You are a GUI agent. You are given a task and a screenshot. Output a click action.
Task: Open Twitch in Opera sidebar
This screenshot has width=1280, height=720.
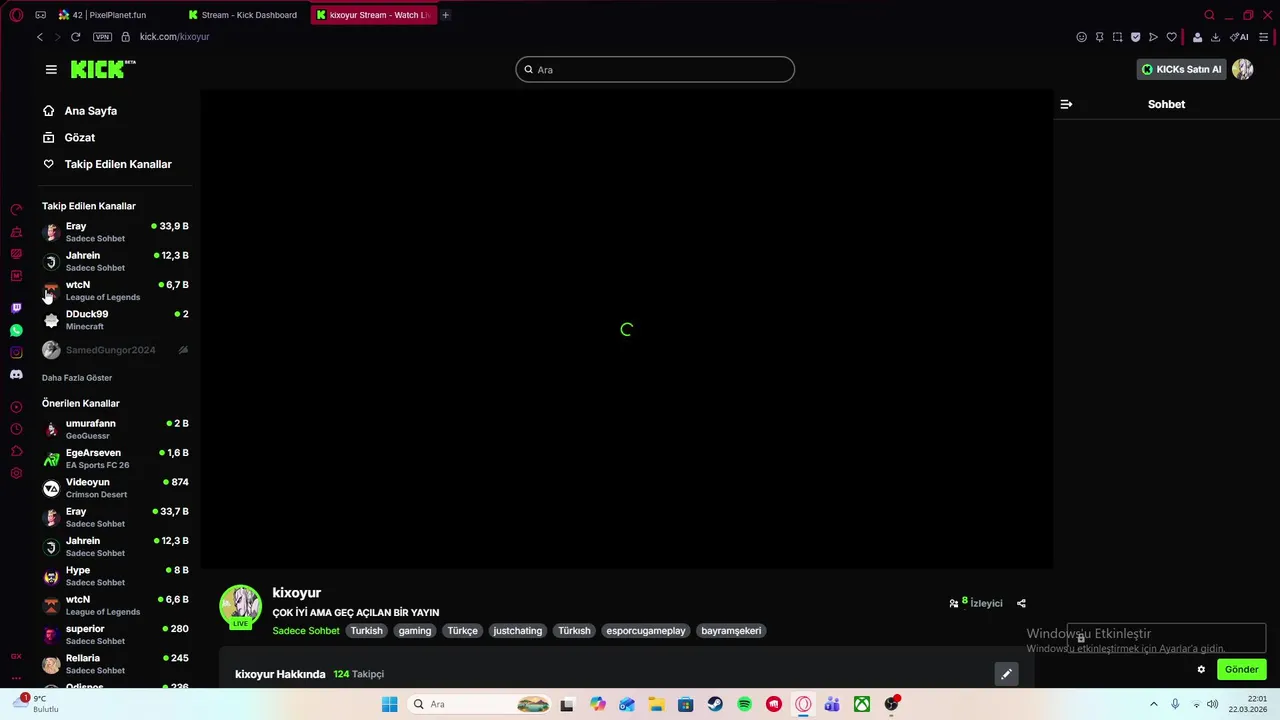[16, 308]
